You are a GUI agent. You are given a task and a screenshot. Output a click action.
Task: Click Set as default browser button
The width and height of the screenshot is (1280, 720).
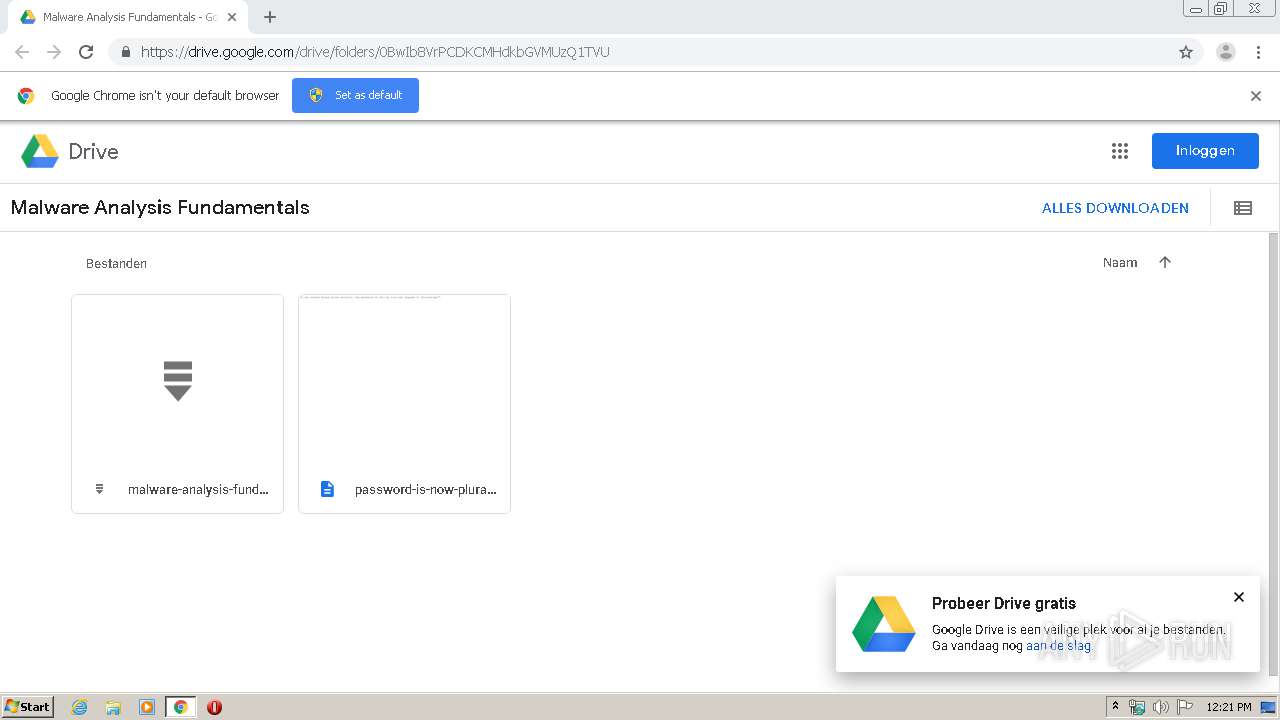coord(355,96)
